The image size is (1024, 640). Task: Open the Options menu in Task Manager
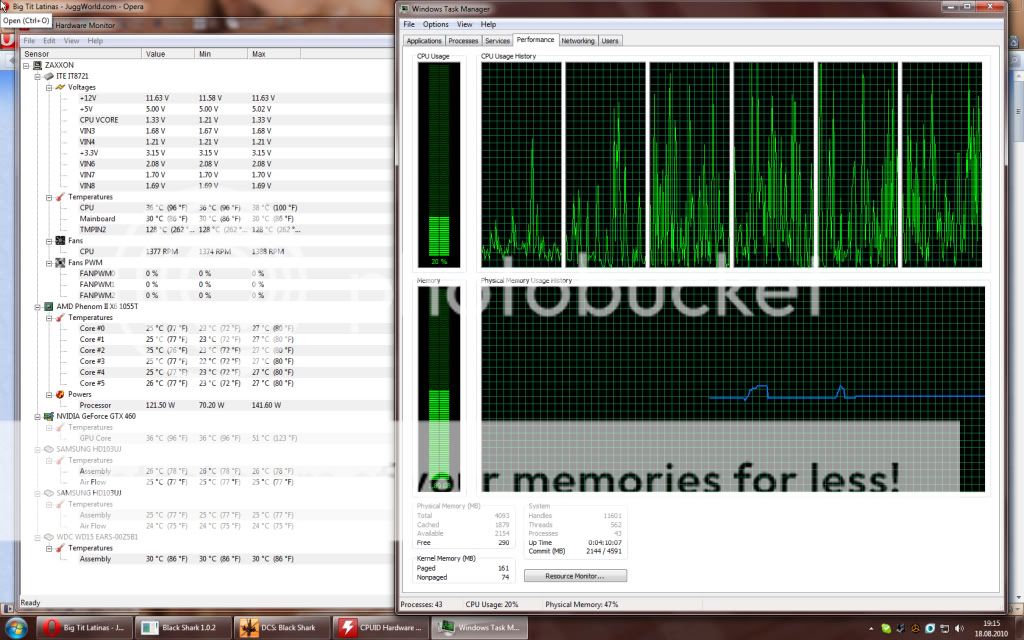(x=435, y=24)
